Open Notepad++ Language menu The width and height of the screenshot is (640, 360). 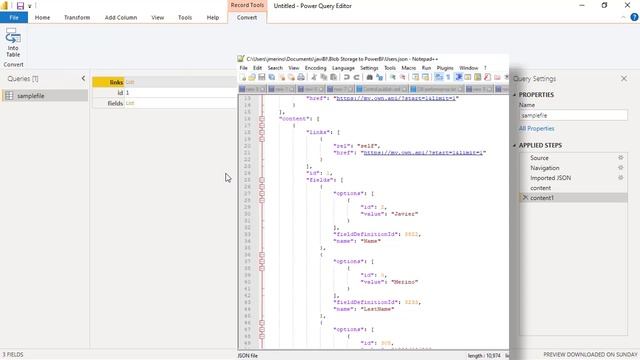pyautogui.click(x=343, y=68)
